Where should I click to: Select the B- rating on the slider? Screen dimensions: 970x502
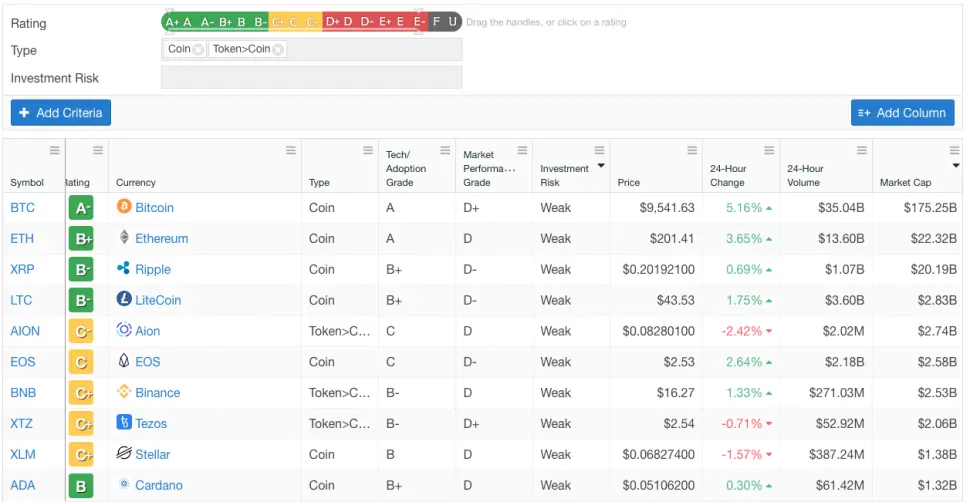tap(260, 22)
